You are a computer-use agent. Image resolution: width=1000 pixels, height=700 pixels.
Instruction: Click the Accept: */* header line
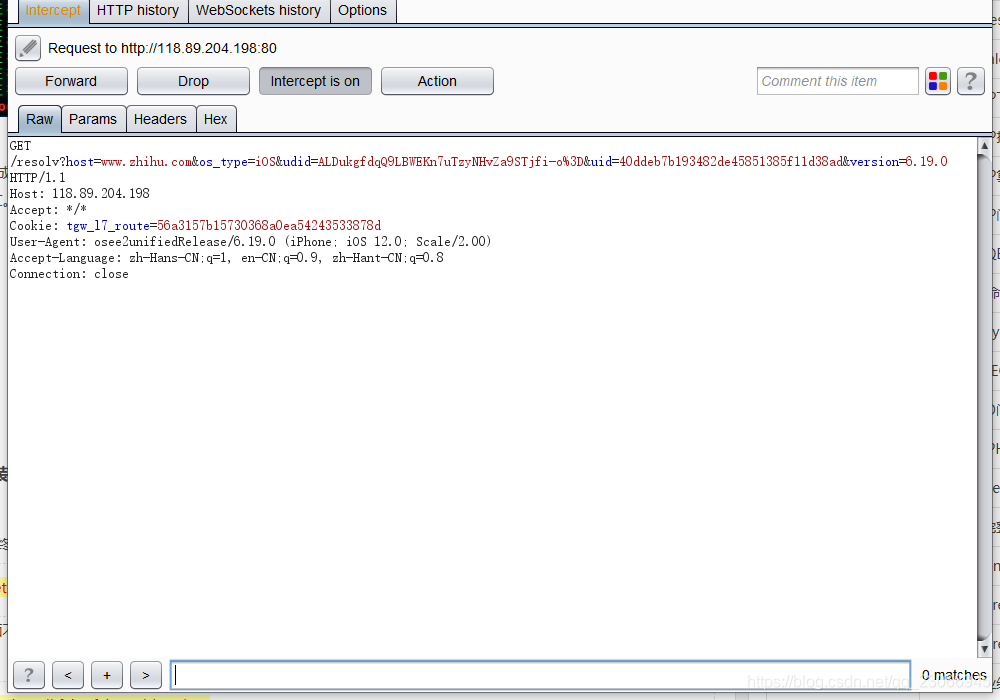(48, 210)
